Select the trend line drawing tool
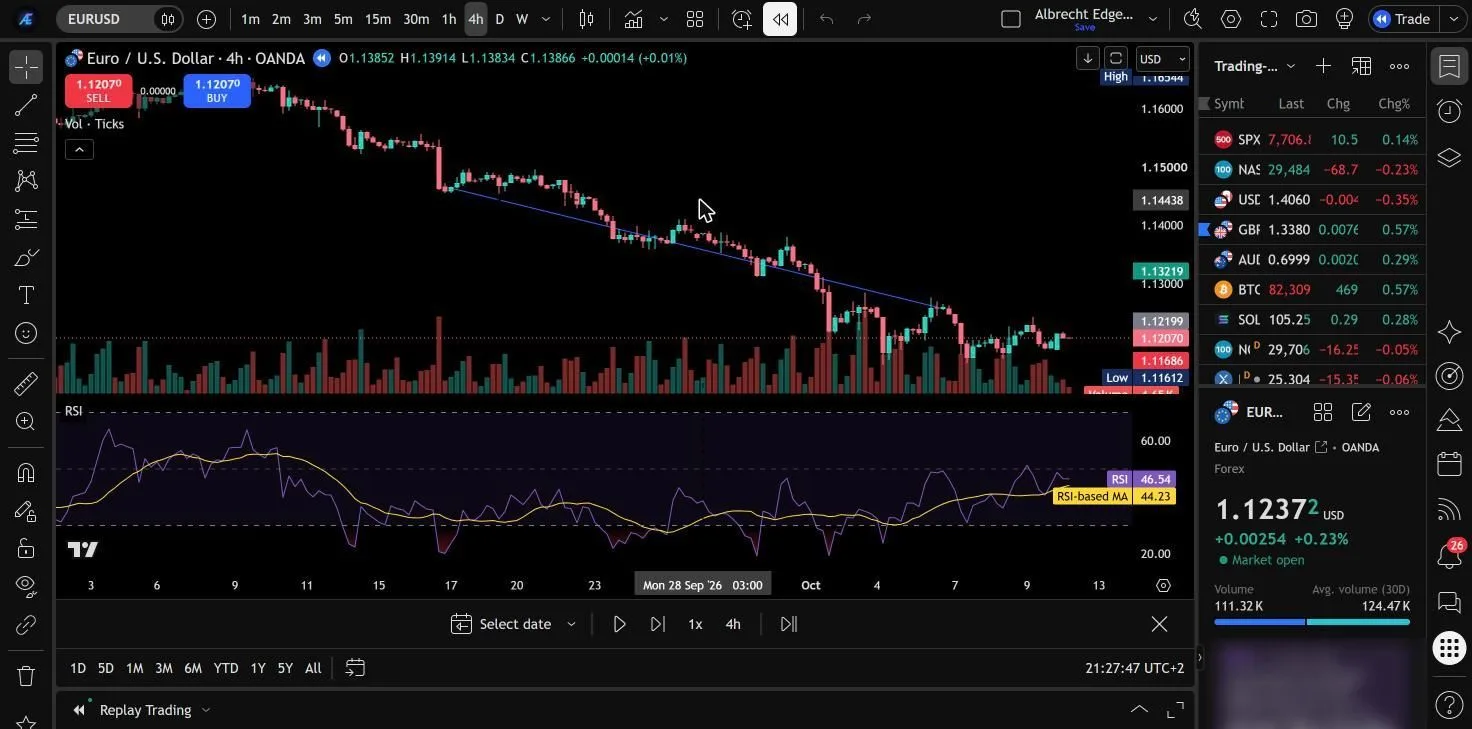This screenshot has width=1472, height=729. tap(26, 105)
